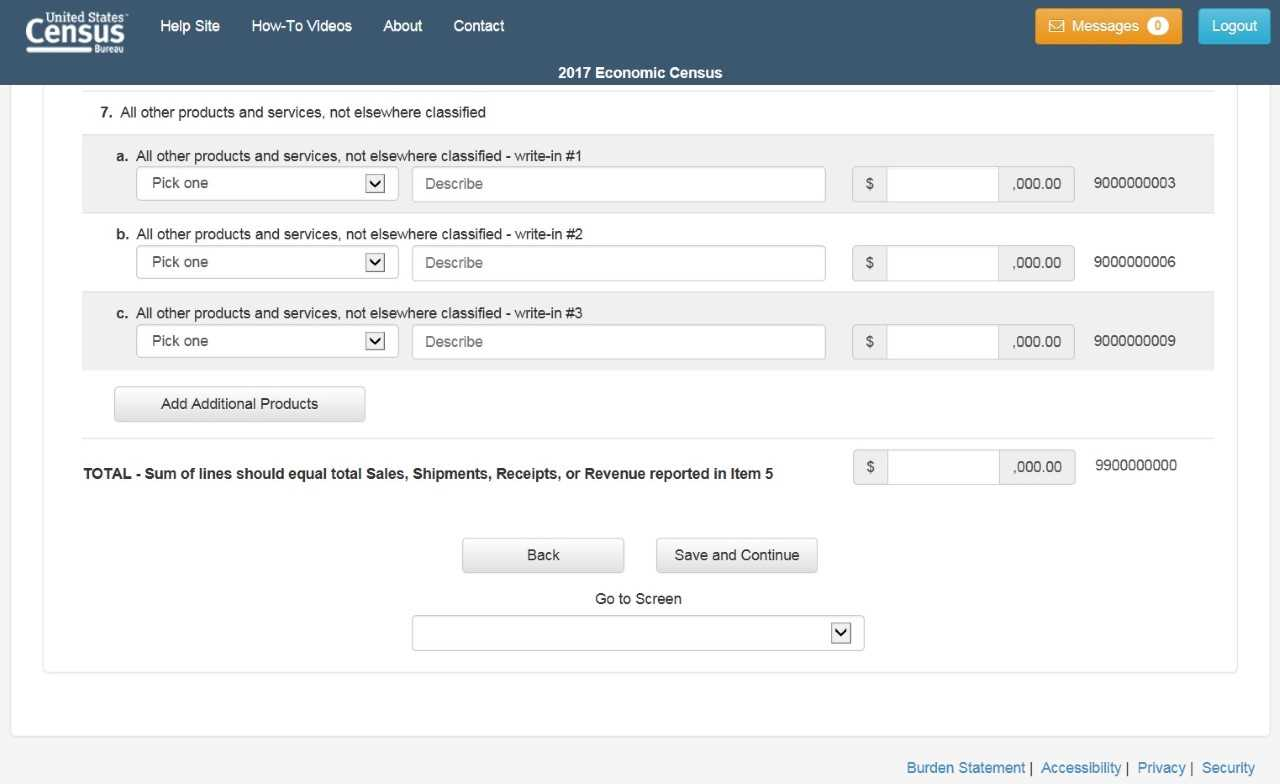Expand the write-in #2 Pick one dropdown
The width and height of the screenshot is (1280, 784).
[267, 263]
